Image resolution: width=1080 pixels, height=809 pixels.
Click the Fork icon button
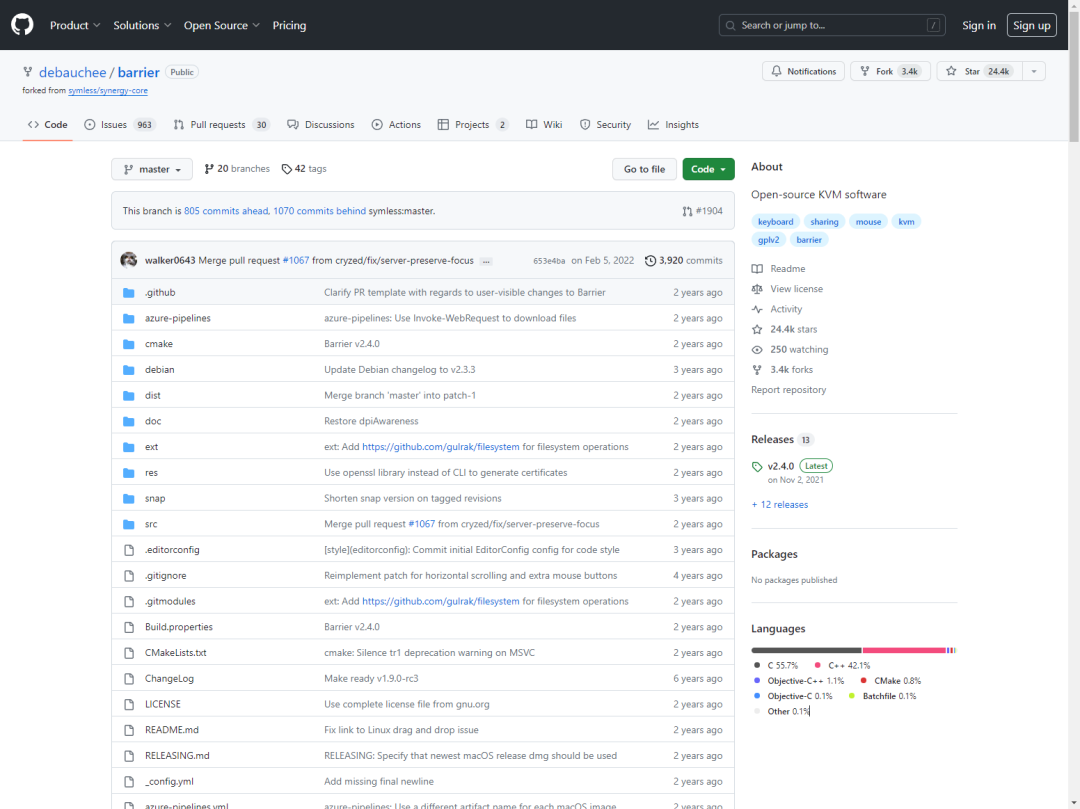[865, 72]
